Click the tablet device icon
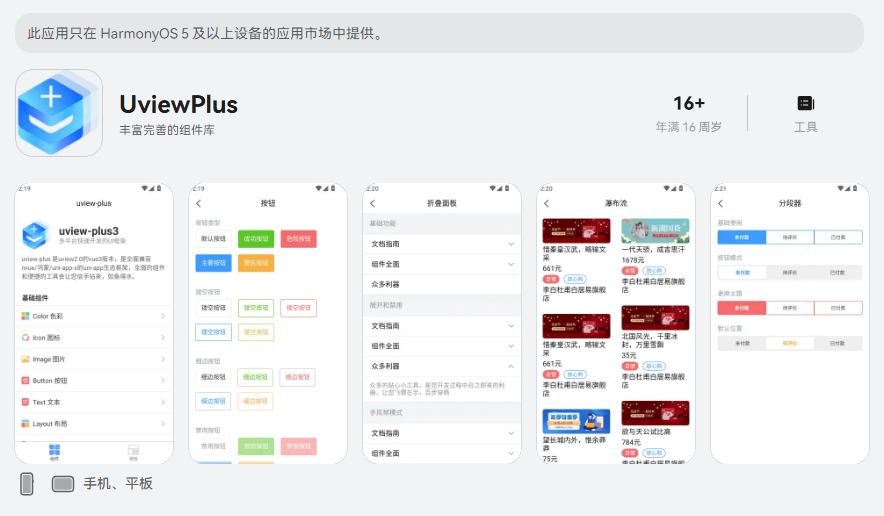 63,484
